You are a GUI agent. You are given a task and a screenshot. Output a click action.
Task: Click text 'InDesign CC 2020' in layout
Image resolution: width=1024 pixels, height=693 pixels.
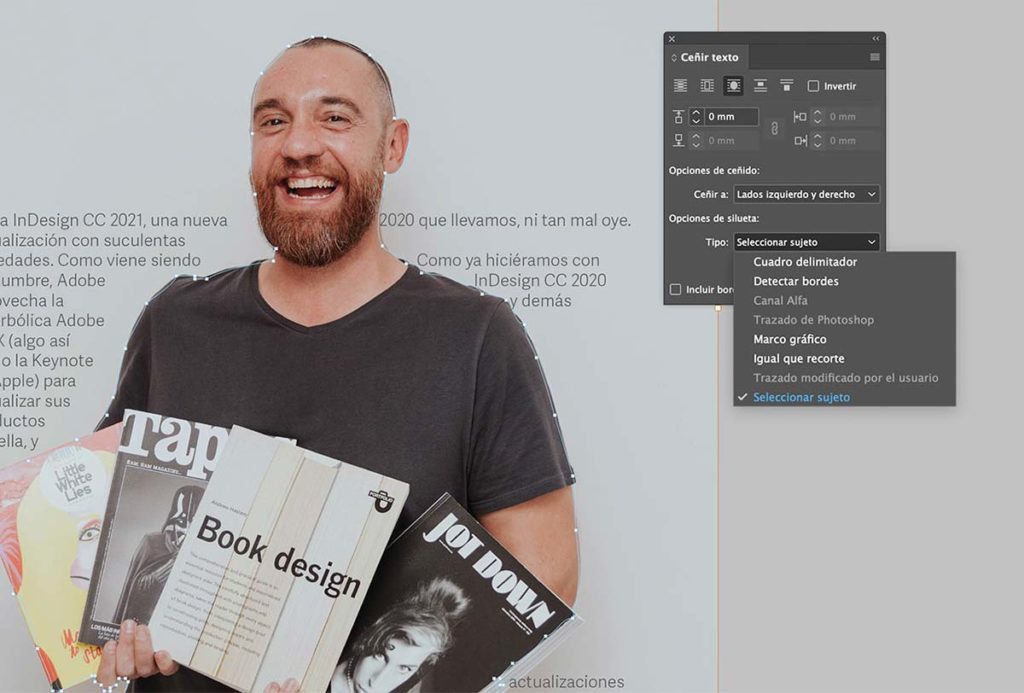point(540,280)
